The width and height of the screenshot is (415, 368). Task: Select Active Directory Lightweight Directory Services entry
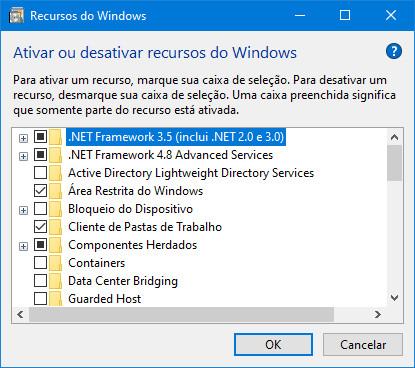191,173
